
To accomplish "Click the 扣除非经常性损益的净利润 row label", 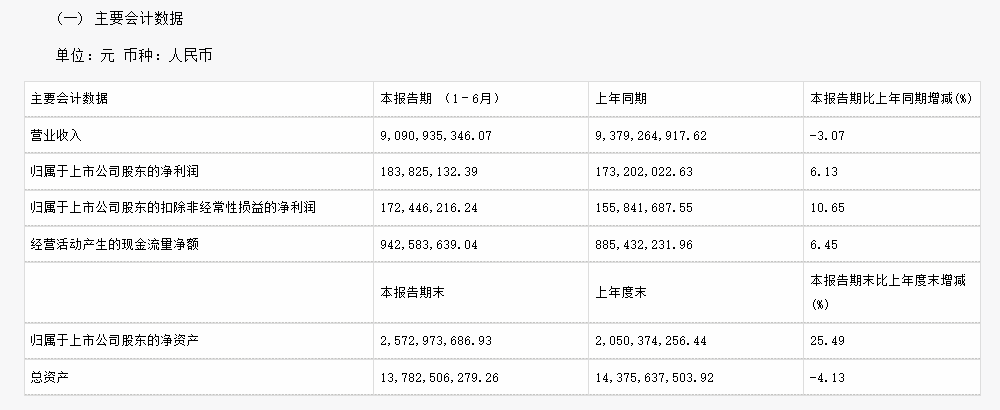I will click(x=173, y=208).
